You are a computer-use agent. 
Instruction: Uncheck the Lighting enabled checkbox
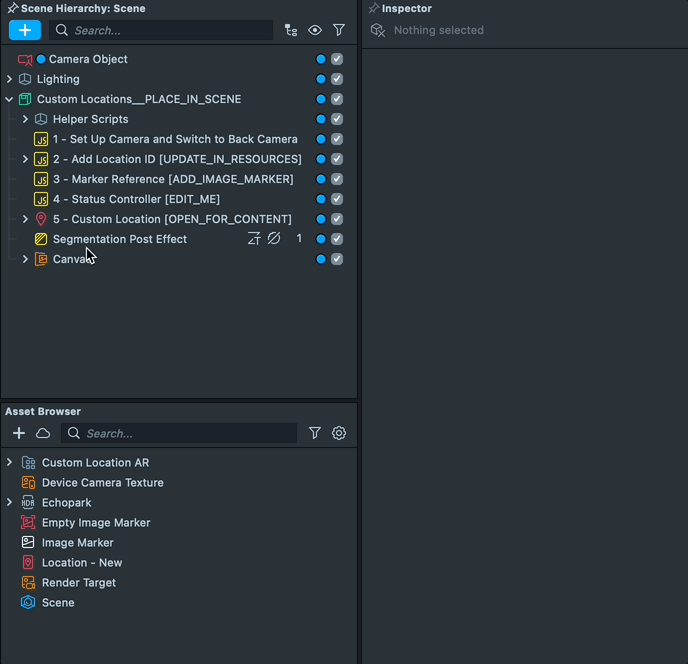point(337,79)
